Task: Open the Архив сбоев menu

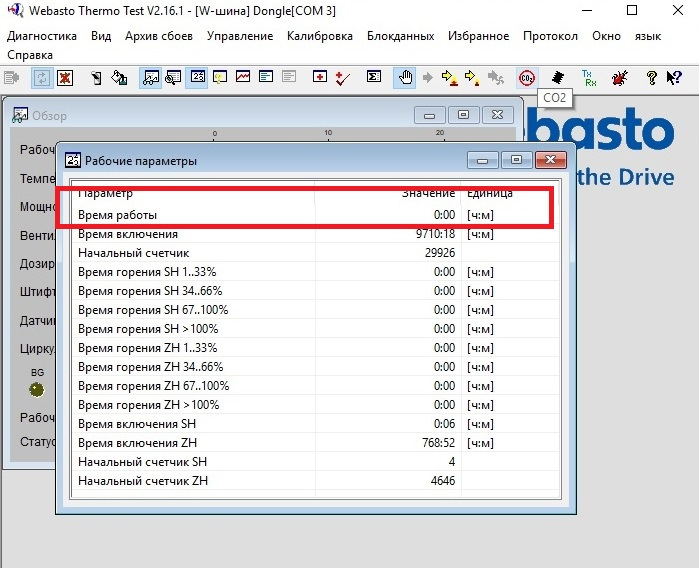Action: pos(159,36)
